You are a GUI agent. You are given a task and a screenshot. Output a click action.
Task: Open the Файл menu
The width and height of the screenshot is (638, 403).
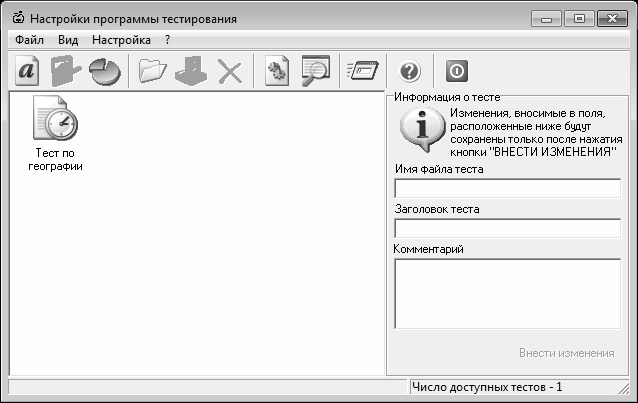pyautogui.click(x=29, y=40)
